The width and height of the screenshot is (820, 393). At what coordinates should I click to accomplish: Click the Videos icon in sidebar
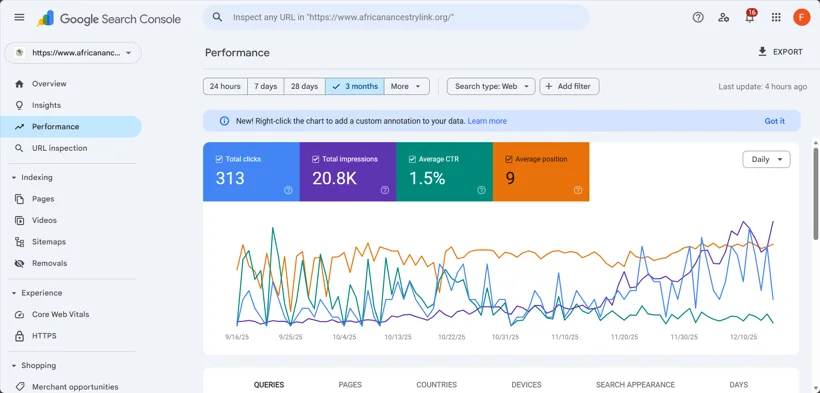[19, 220]
